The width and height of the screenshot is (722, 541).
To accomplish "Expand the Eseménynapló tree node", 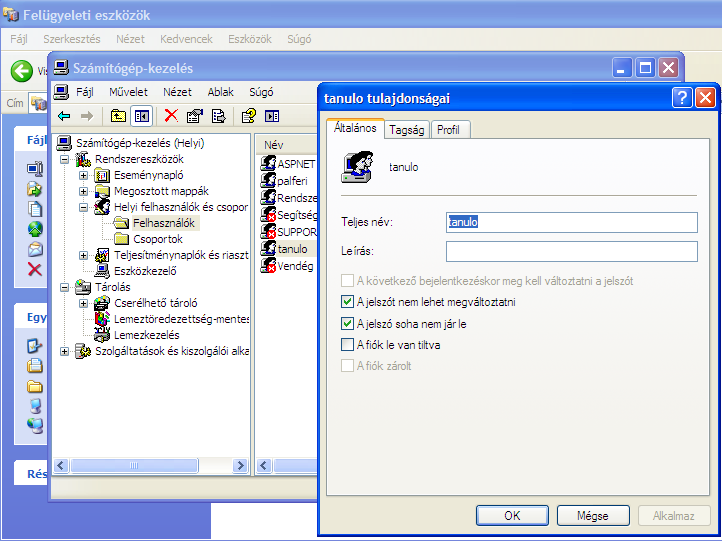I will 84,175.
